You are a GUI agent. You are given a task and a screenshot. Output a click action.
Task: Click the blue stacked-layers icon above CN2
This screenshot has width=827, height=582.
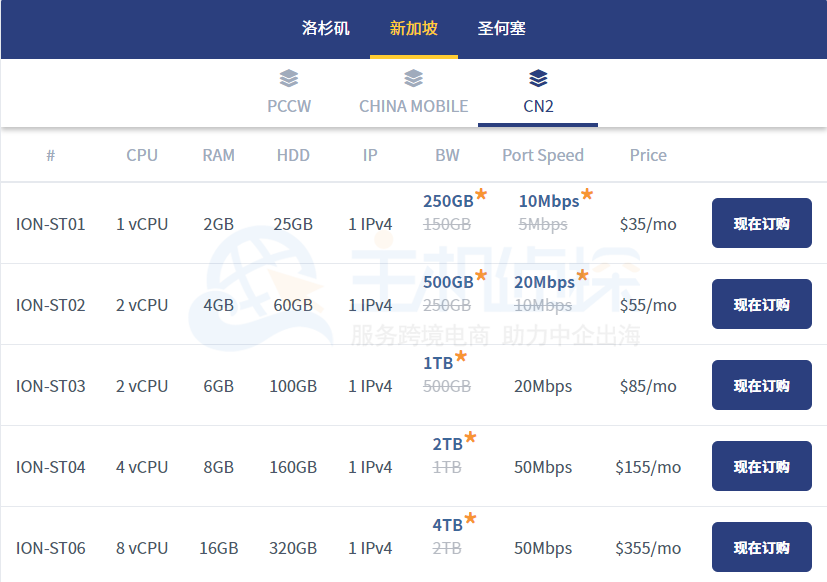[538, 79]
